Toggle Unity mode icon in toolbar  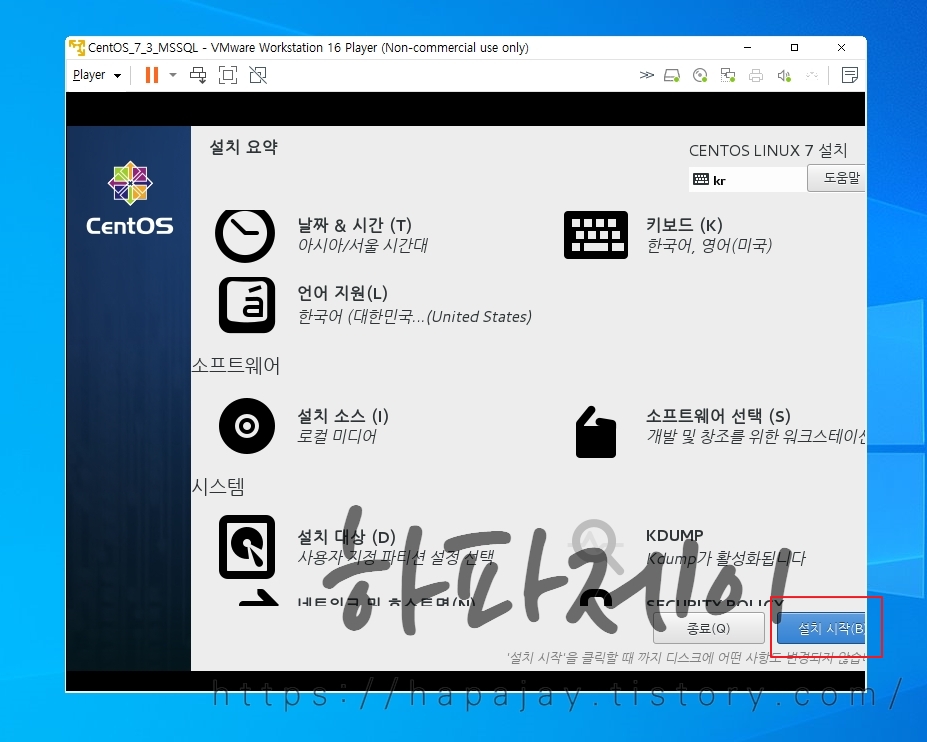tap(258, 75)
